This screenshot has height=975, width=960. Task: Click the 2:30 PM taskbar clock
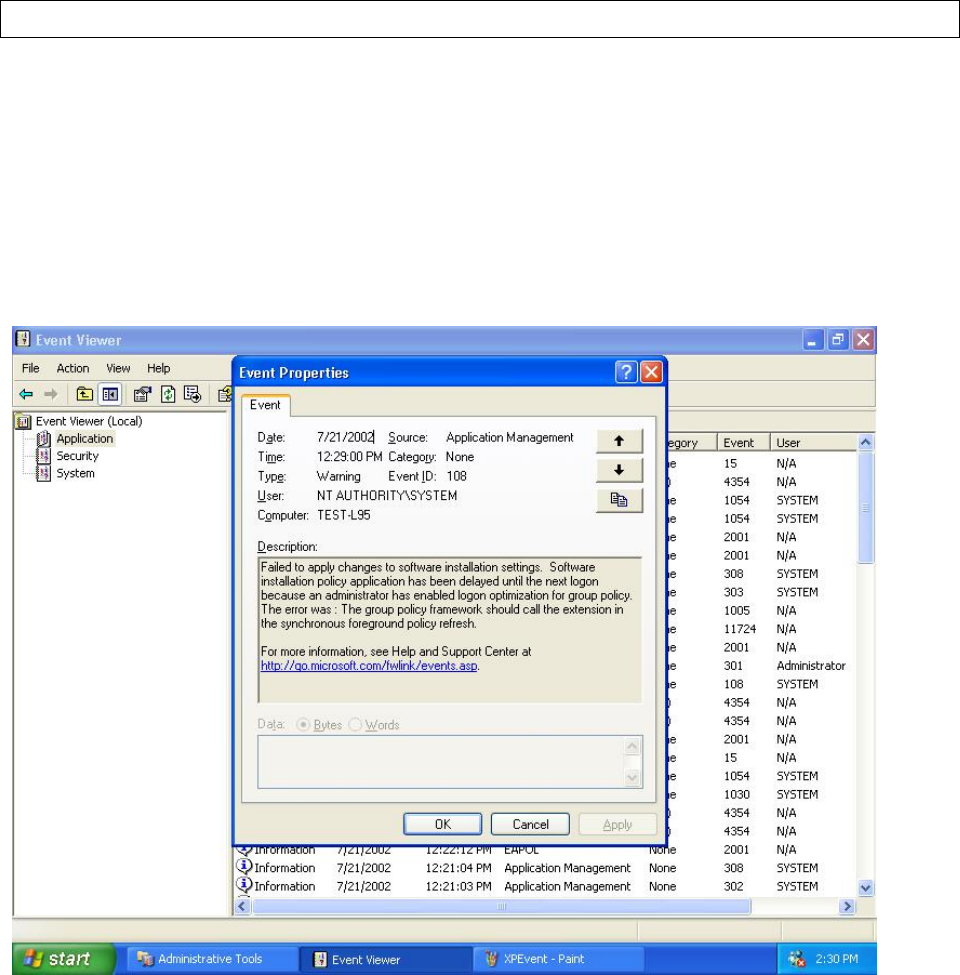pos(836,959)
